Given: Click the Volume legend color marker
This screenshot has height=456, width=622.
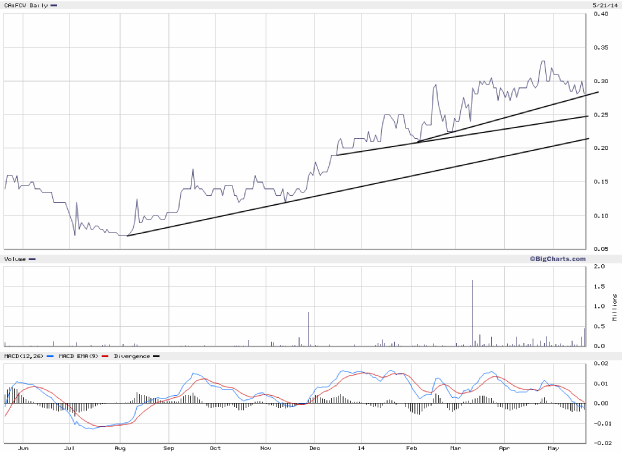Looking at the screenshot, I should pyautogui.click(x=34, y=261).
